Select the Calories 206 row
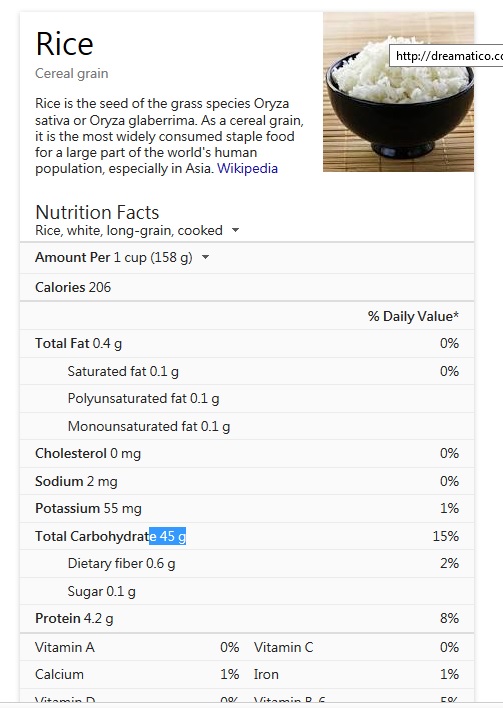 click(247, 287)
